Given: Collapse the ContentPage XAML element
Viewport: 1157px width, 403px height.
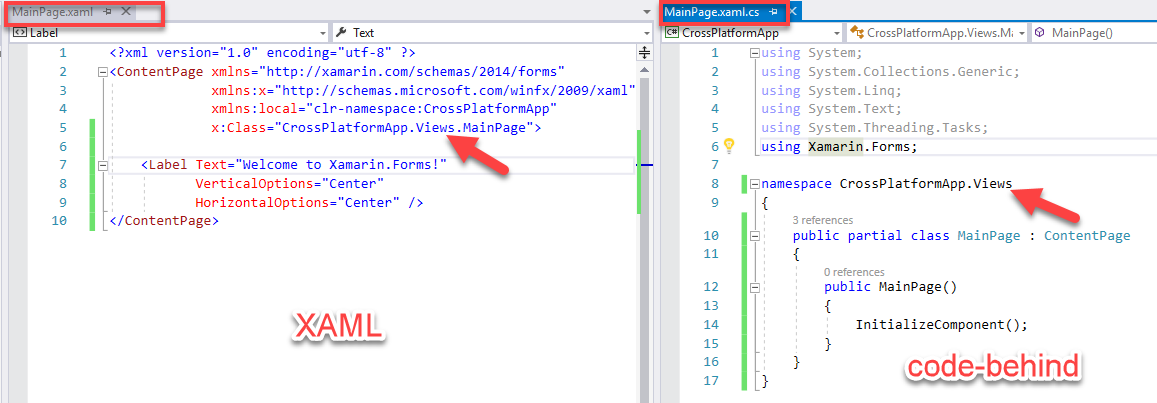Looking at the screenshot, I should coord(103,72).
